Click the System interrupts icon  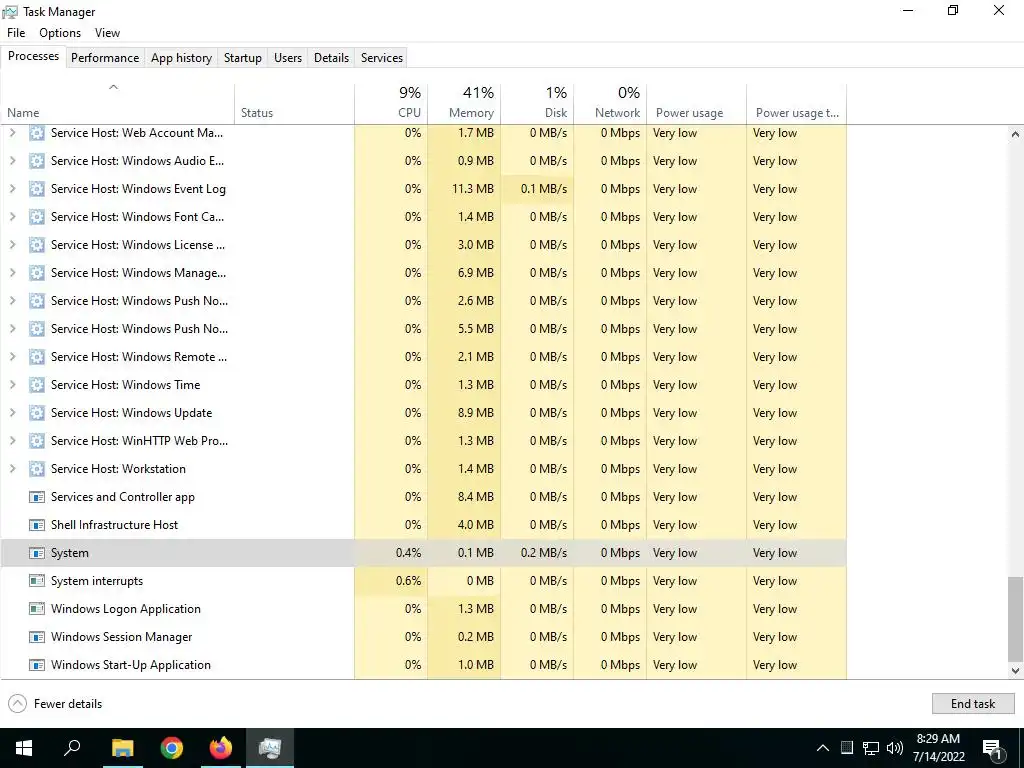(37, 581)
